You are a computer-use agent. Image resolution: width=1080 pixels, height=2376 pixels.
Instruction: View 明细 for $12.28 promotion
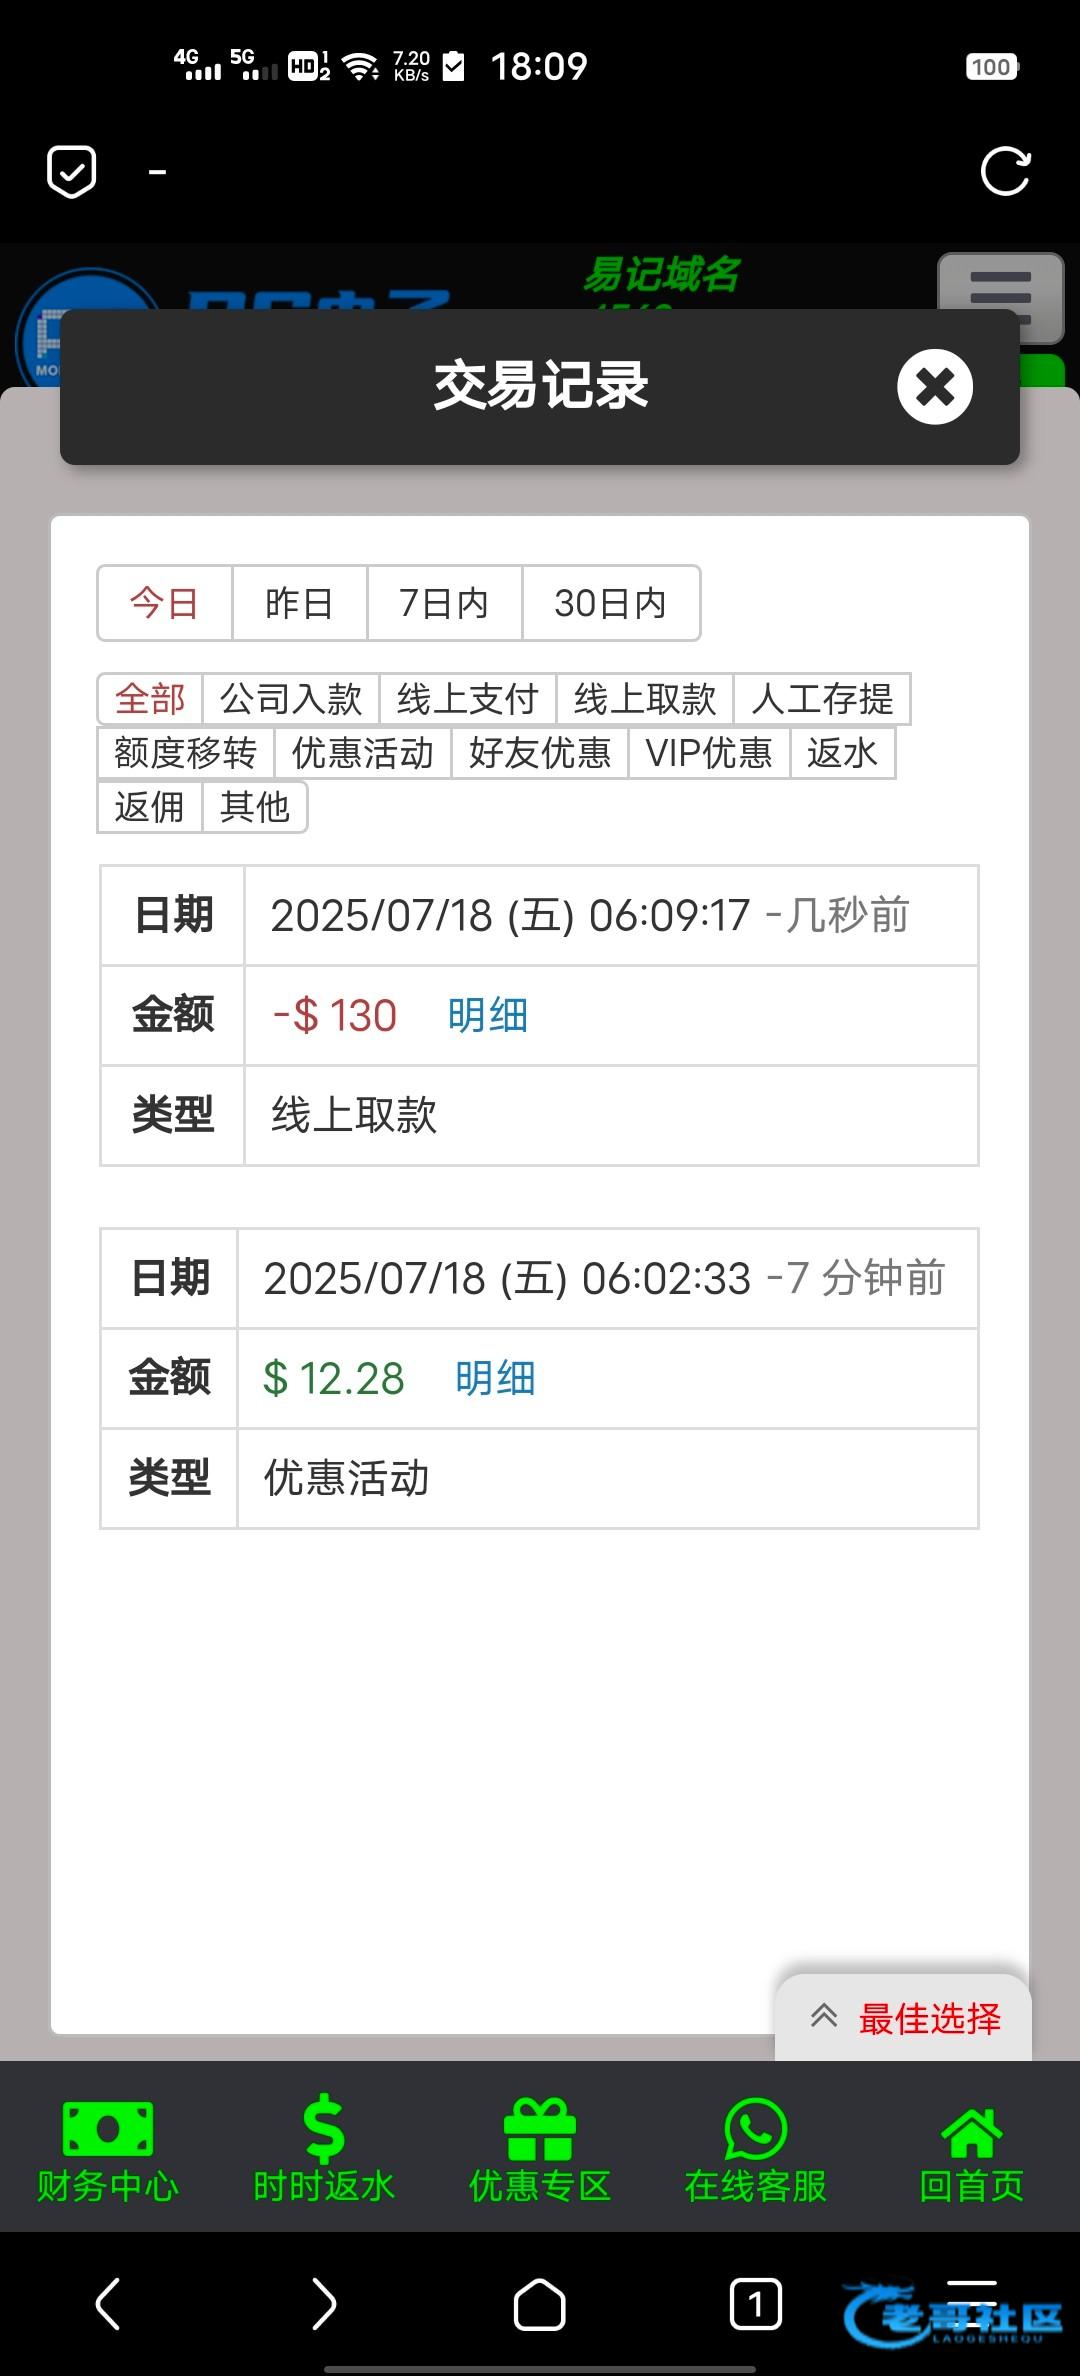[x=495, y=1379]
